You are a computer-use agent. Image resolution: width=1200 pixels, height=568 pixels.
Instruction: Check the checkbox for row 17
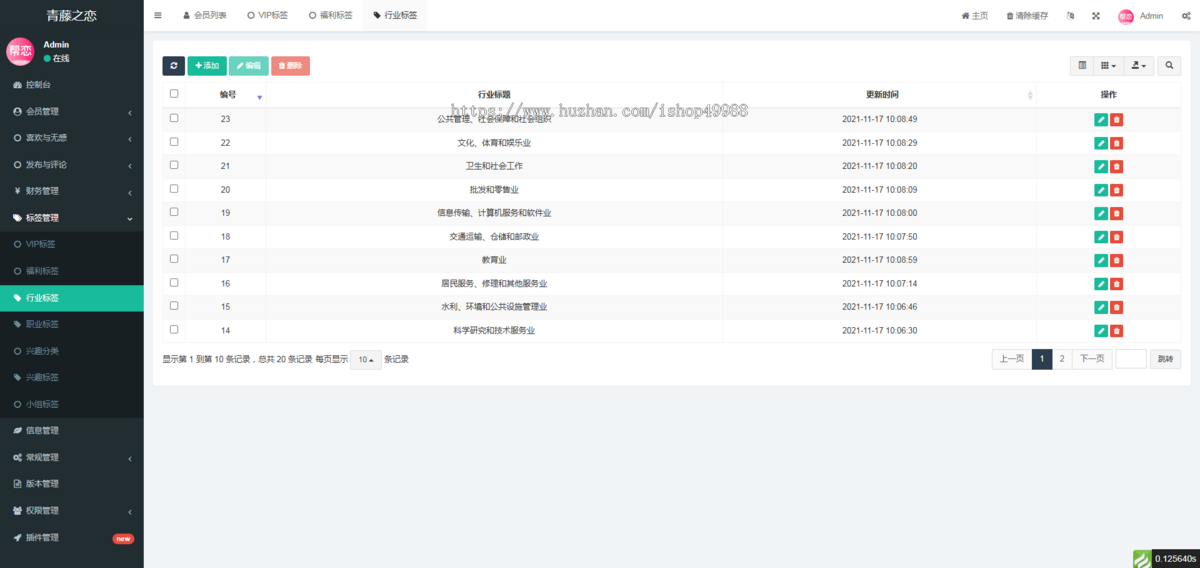(174, 259)
